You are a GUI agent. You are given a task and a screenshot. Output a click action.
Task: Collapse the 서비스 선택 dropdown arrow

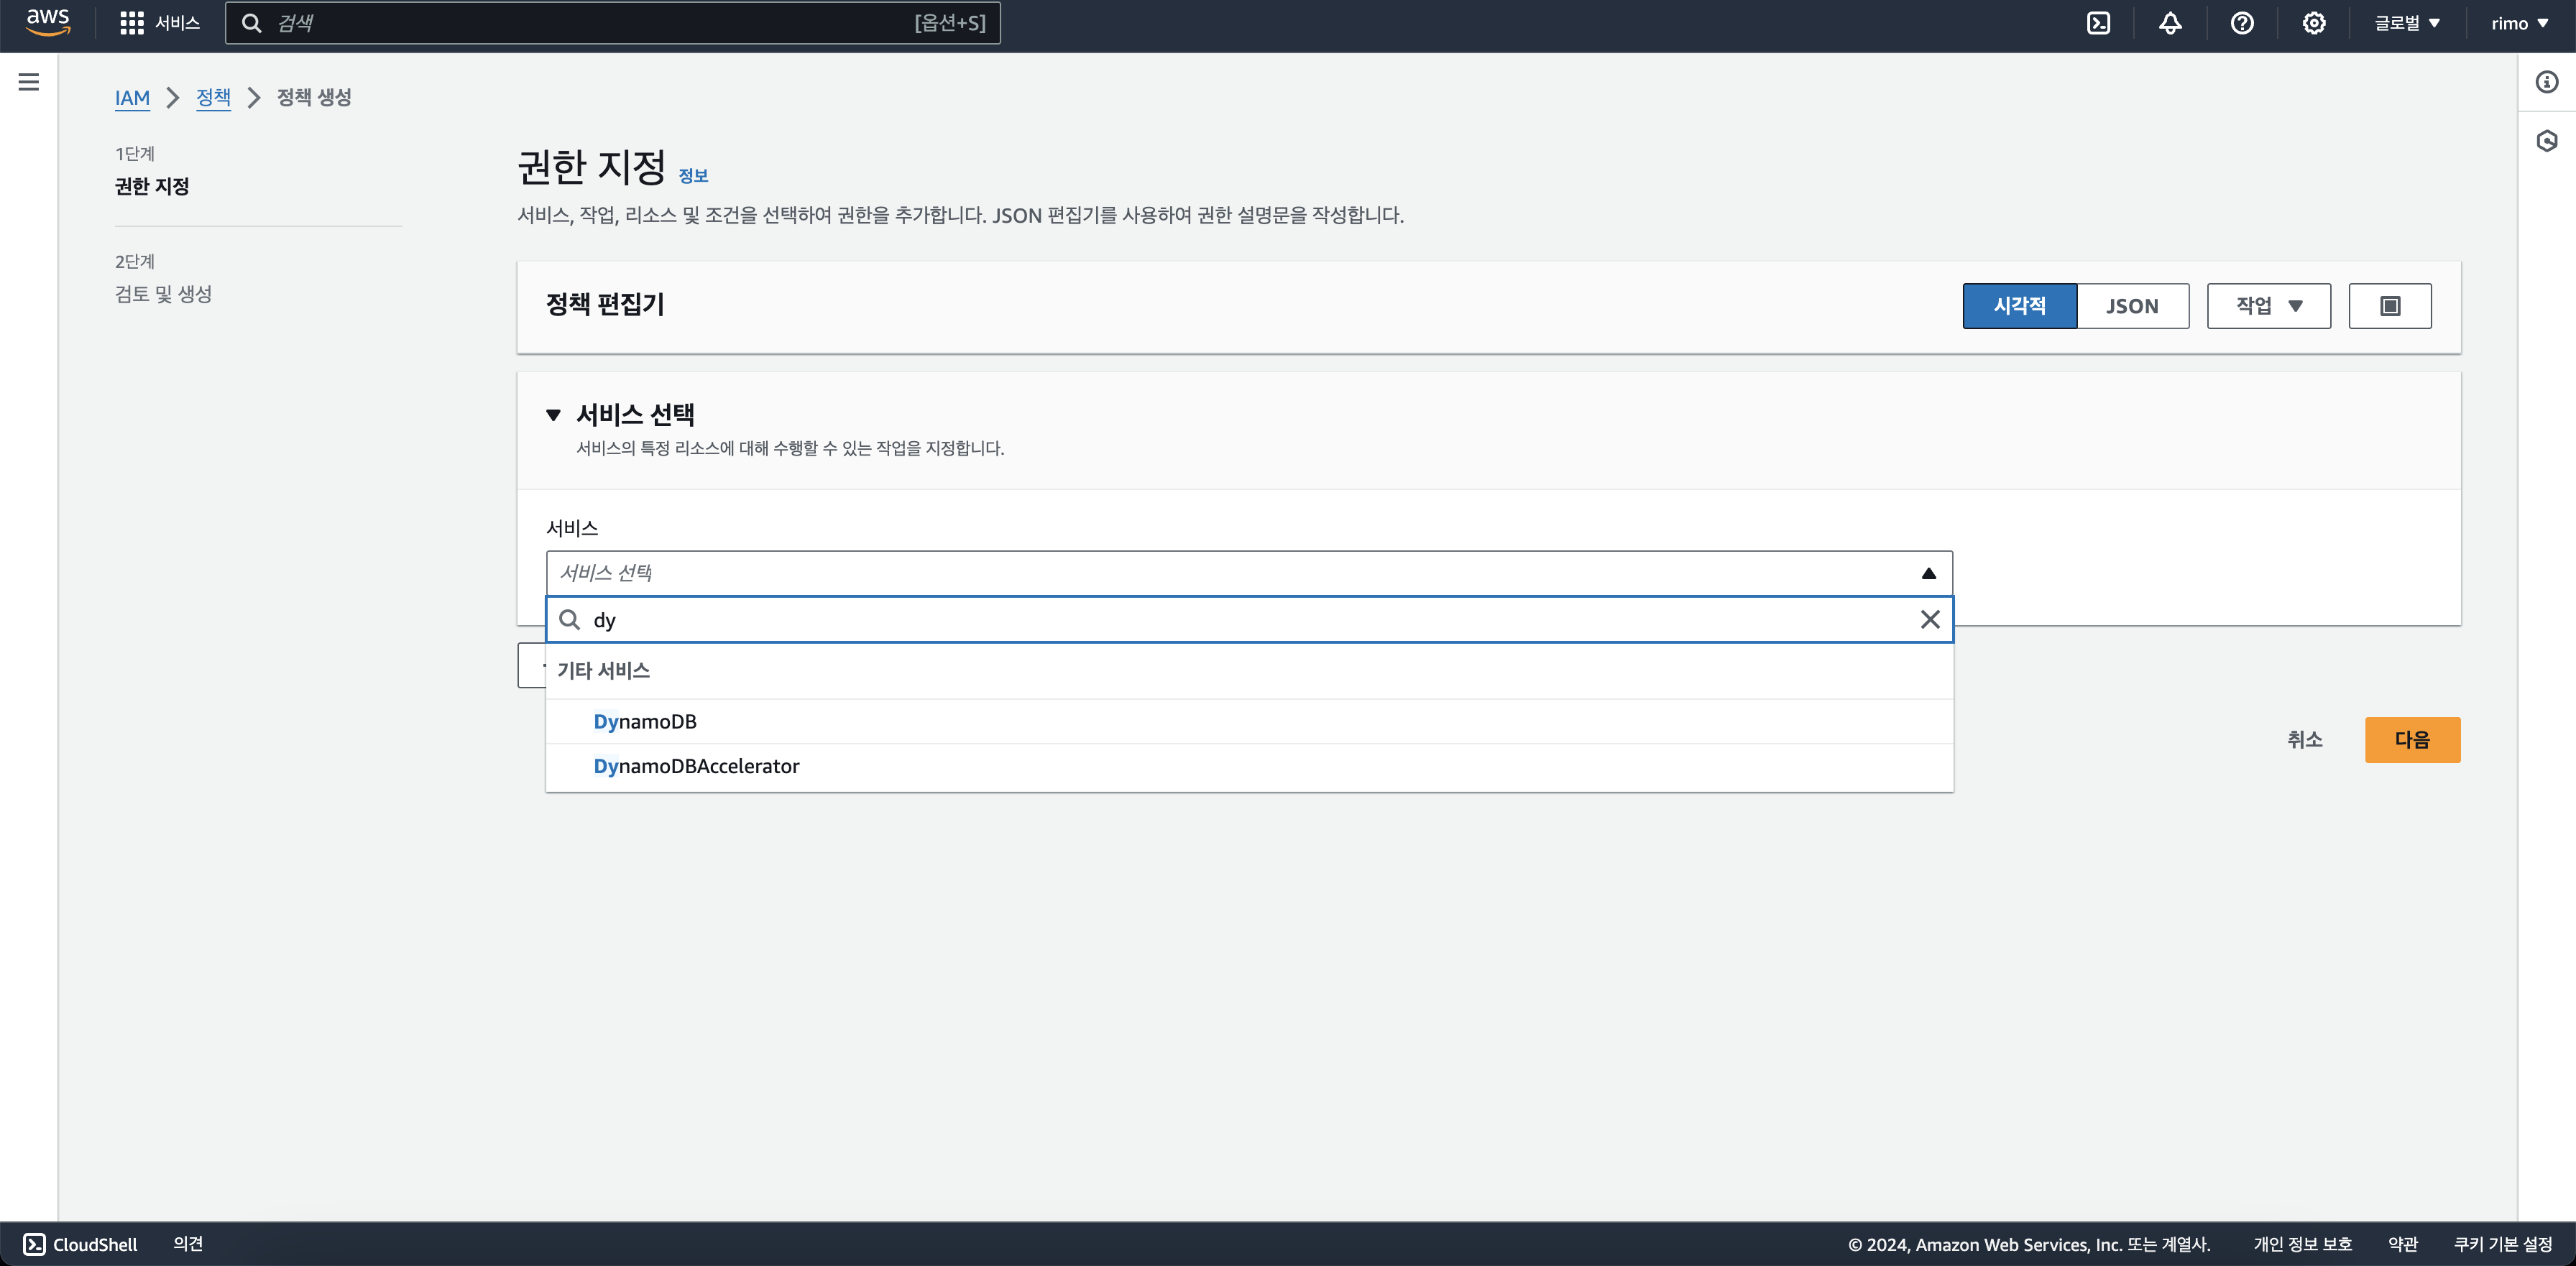pyautogui.click(x=1929, y=573)
